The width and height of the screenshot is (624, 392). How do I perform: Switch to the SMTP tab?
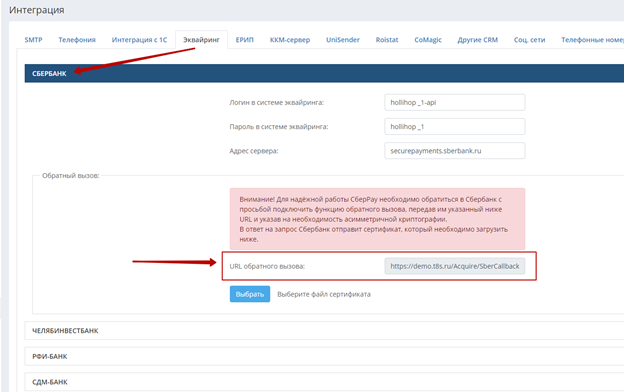33,40
